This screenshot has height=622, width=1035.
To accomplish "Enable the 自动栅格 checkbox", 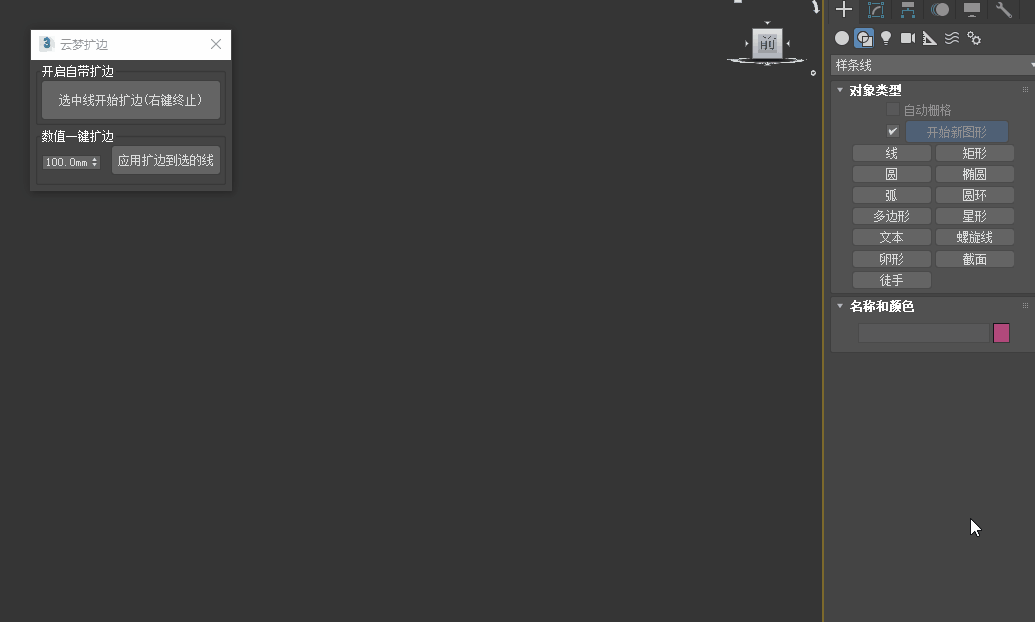I will click(x=893, y=109).
